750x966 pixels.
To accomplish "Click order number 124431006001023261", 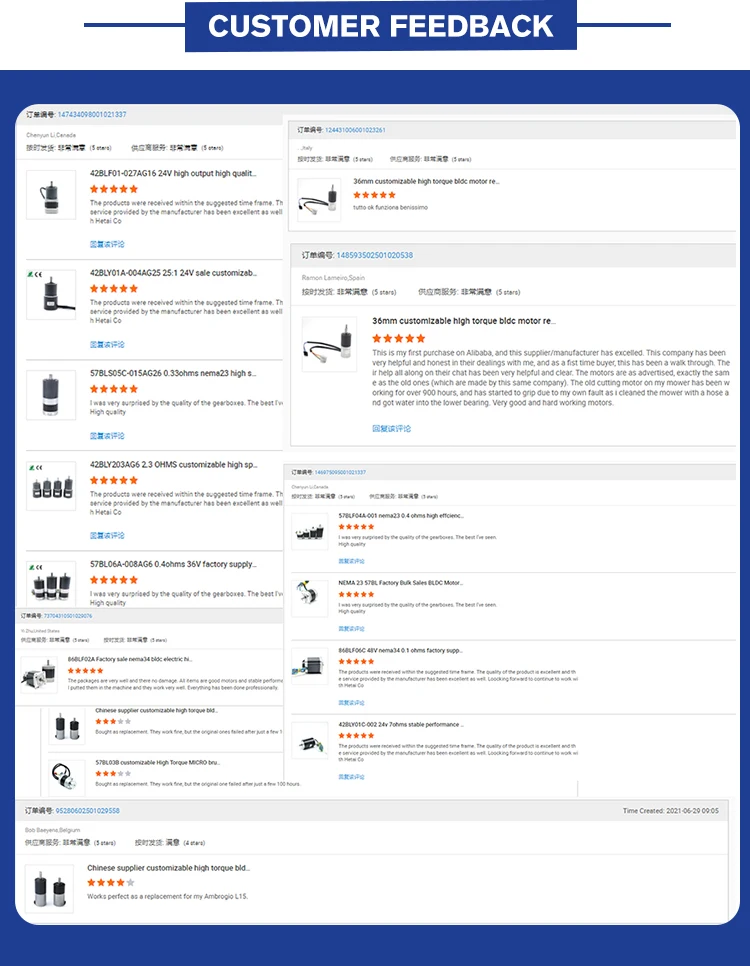I will pos(355,130).
